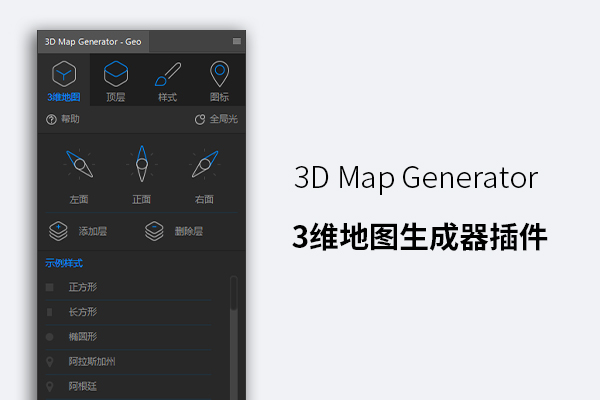Click the pin icon beside 阿根廷

coord(49,386)
